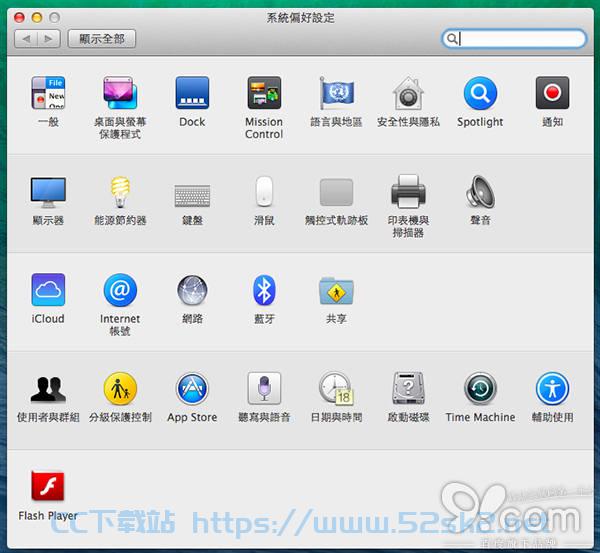Open Desktop & Screen Saver (桌面與螢幕保護程式) pane
This screenshot has width=600, height=553.
(x=120, y=93)
